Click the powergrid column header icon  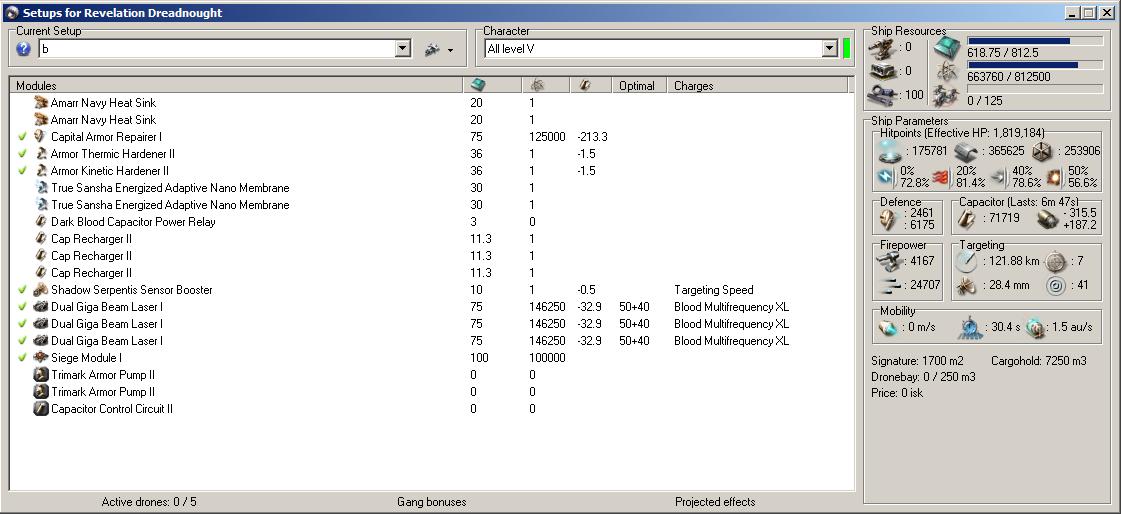tap(538, 85)
